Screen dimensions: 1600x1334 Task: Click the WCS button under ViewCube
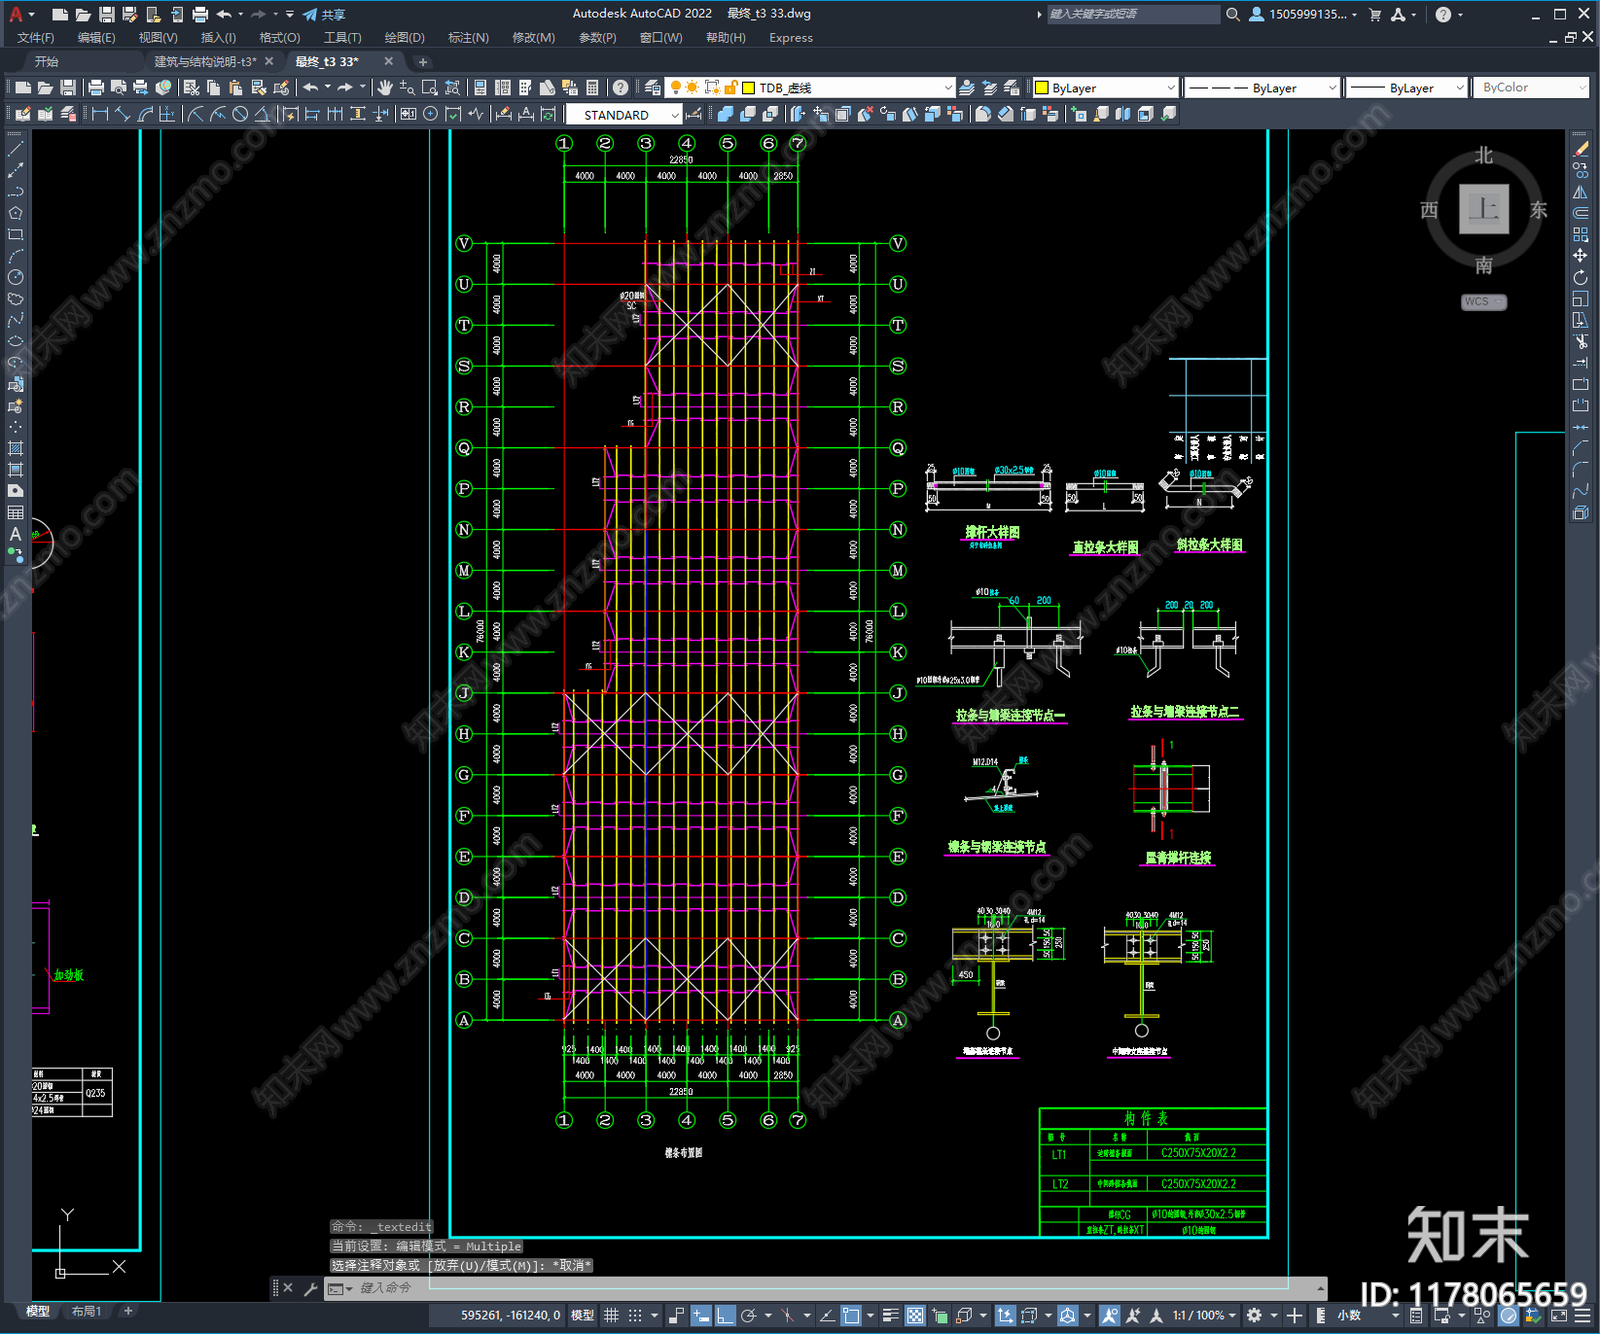tap(1482, 301)
